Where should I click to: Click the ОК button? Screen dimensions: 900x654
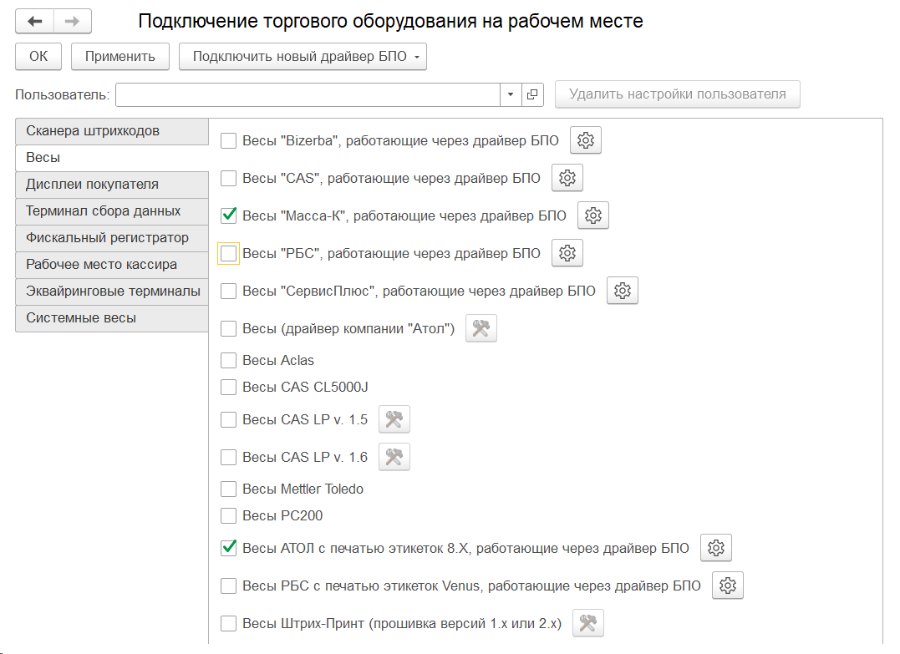[x=38, y=56]
